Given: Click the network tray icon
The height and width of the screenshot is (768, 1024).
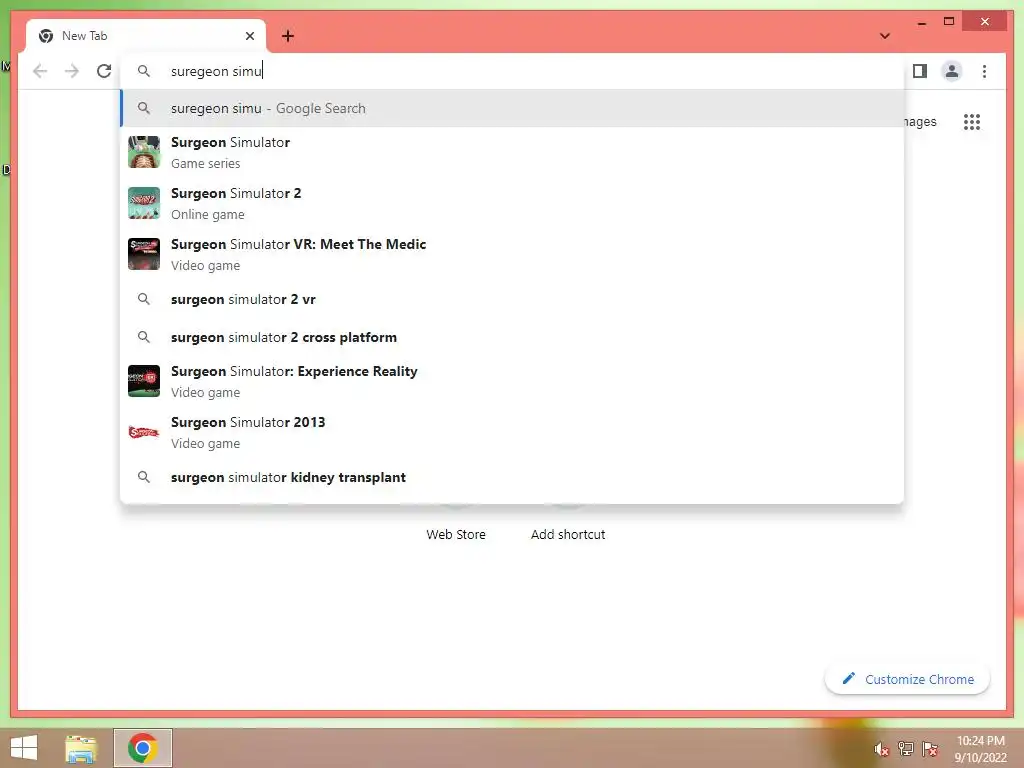Looking at the screenshot, I should (906, 749).
